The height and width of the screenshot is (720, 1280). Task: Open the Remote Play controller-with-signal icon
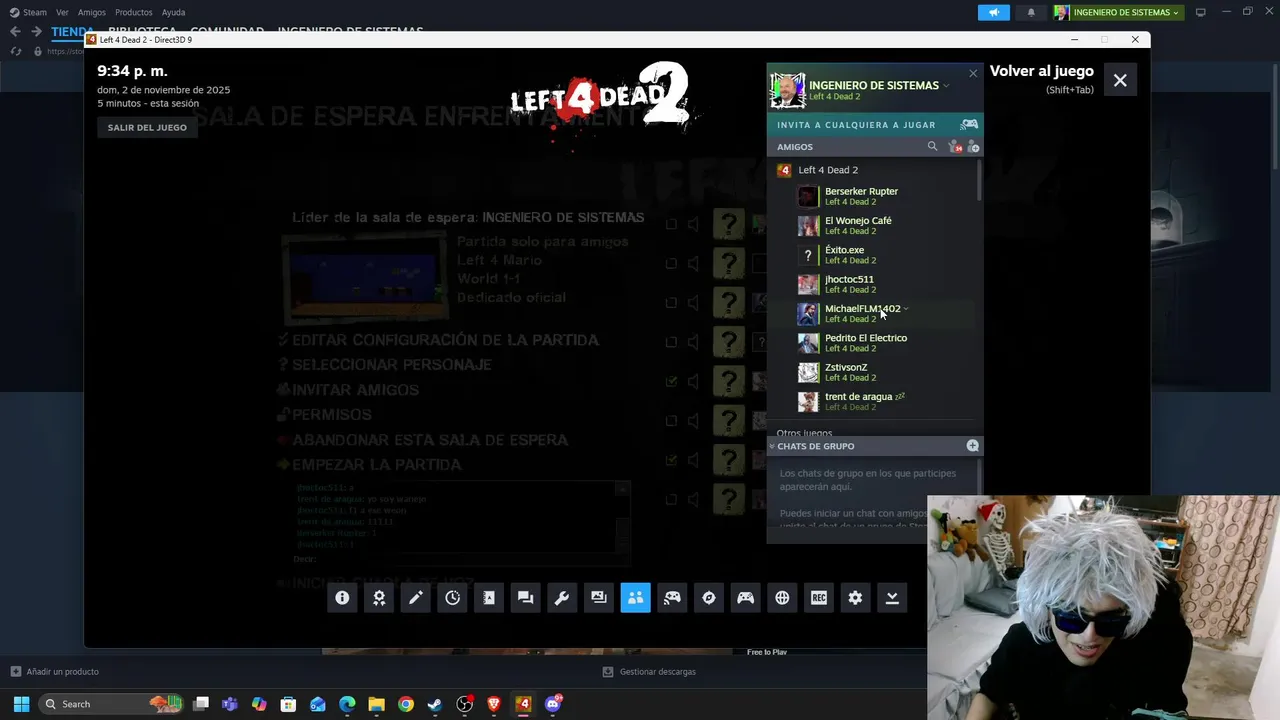pos(672,598)
